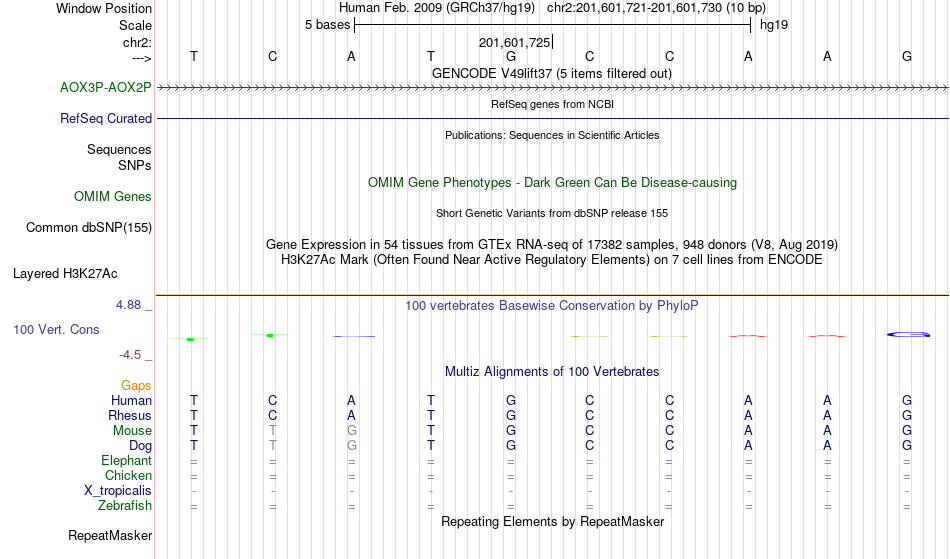950x559 pixels.
Task: Click the Gaps row label
Action: coord(136,385)
